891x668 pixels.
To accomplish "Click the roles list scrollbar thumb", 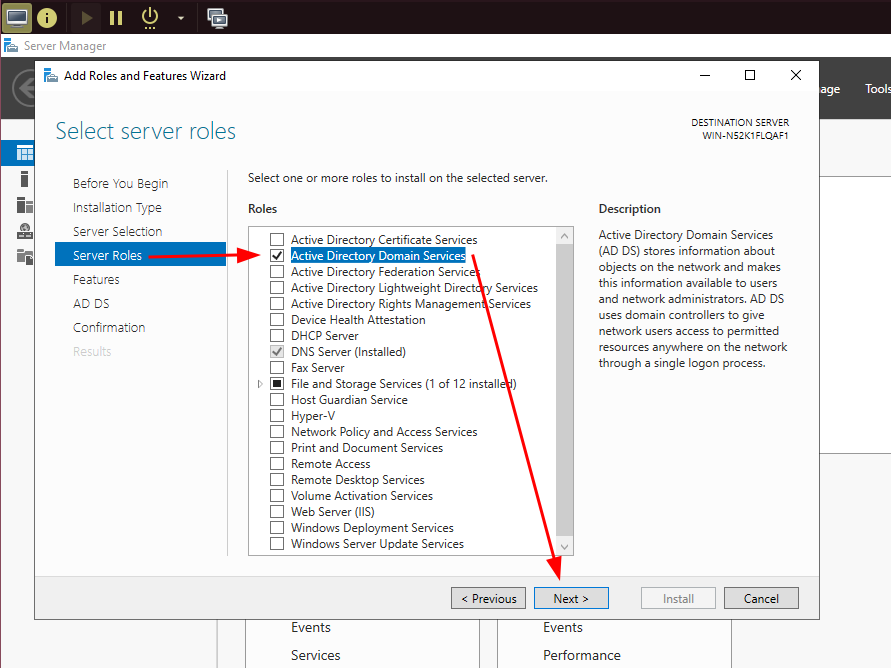I will click(564, 389).
